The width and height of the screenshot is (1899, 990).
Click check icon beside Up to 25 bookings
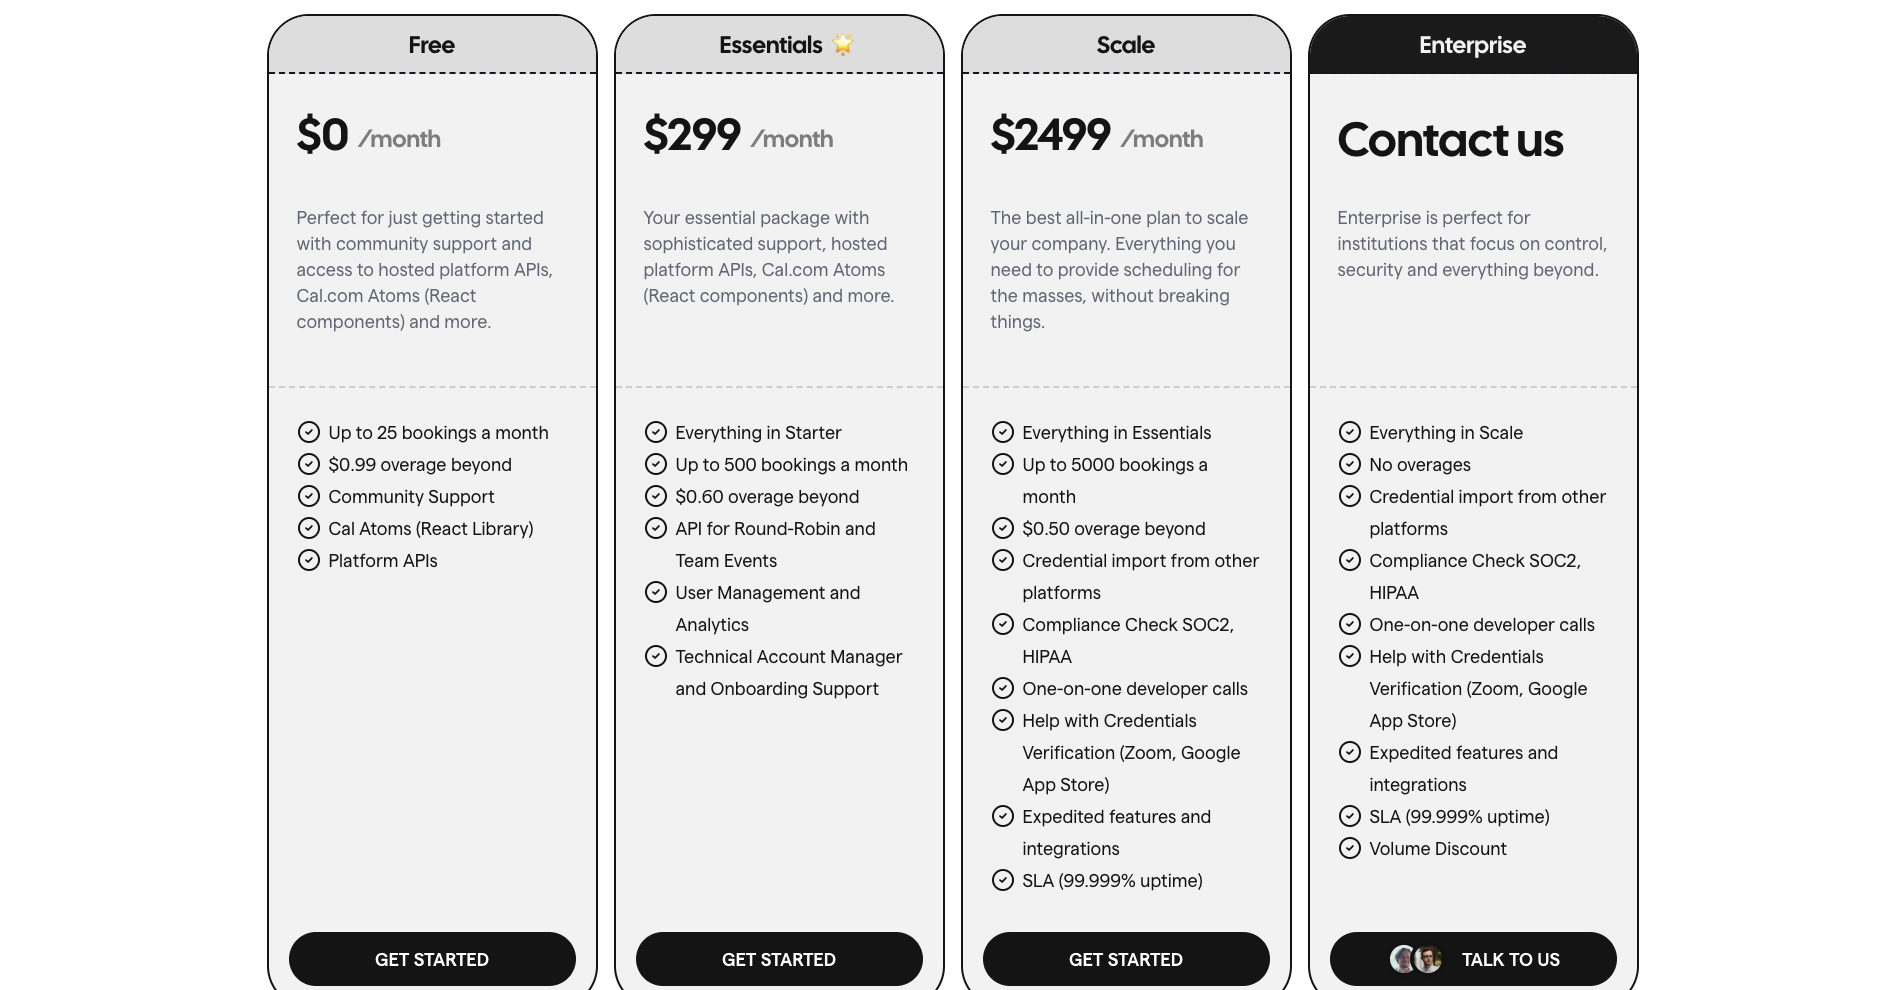(x=309, y=432)
